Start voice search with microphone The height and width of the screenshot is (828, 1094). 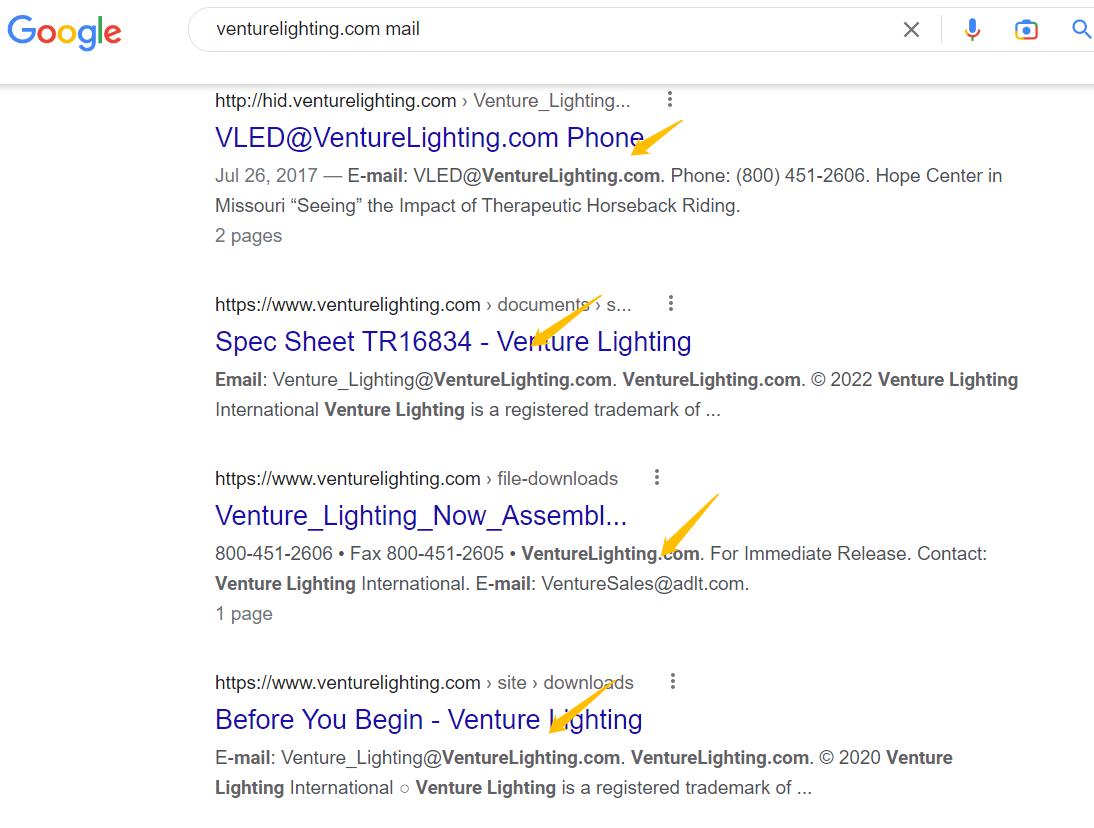click(972, 30)
